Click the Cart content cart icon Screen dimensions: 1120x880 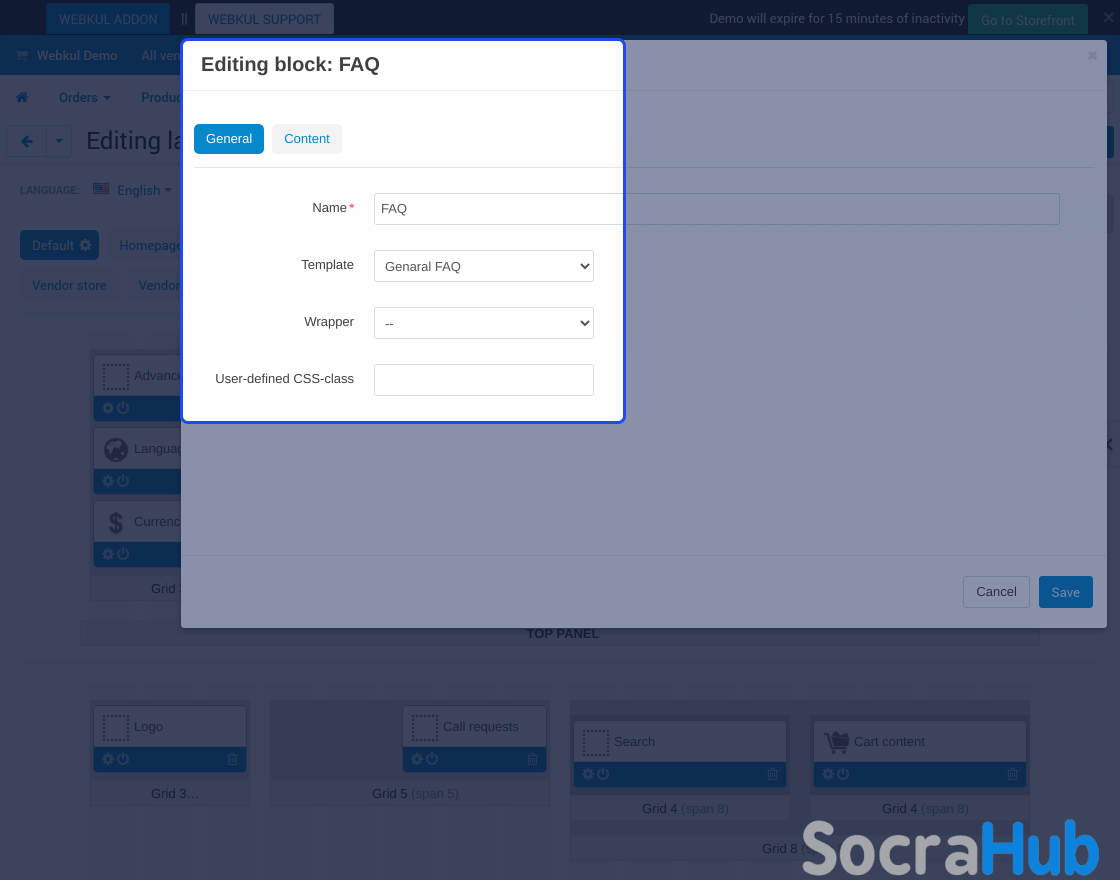836,741
